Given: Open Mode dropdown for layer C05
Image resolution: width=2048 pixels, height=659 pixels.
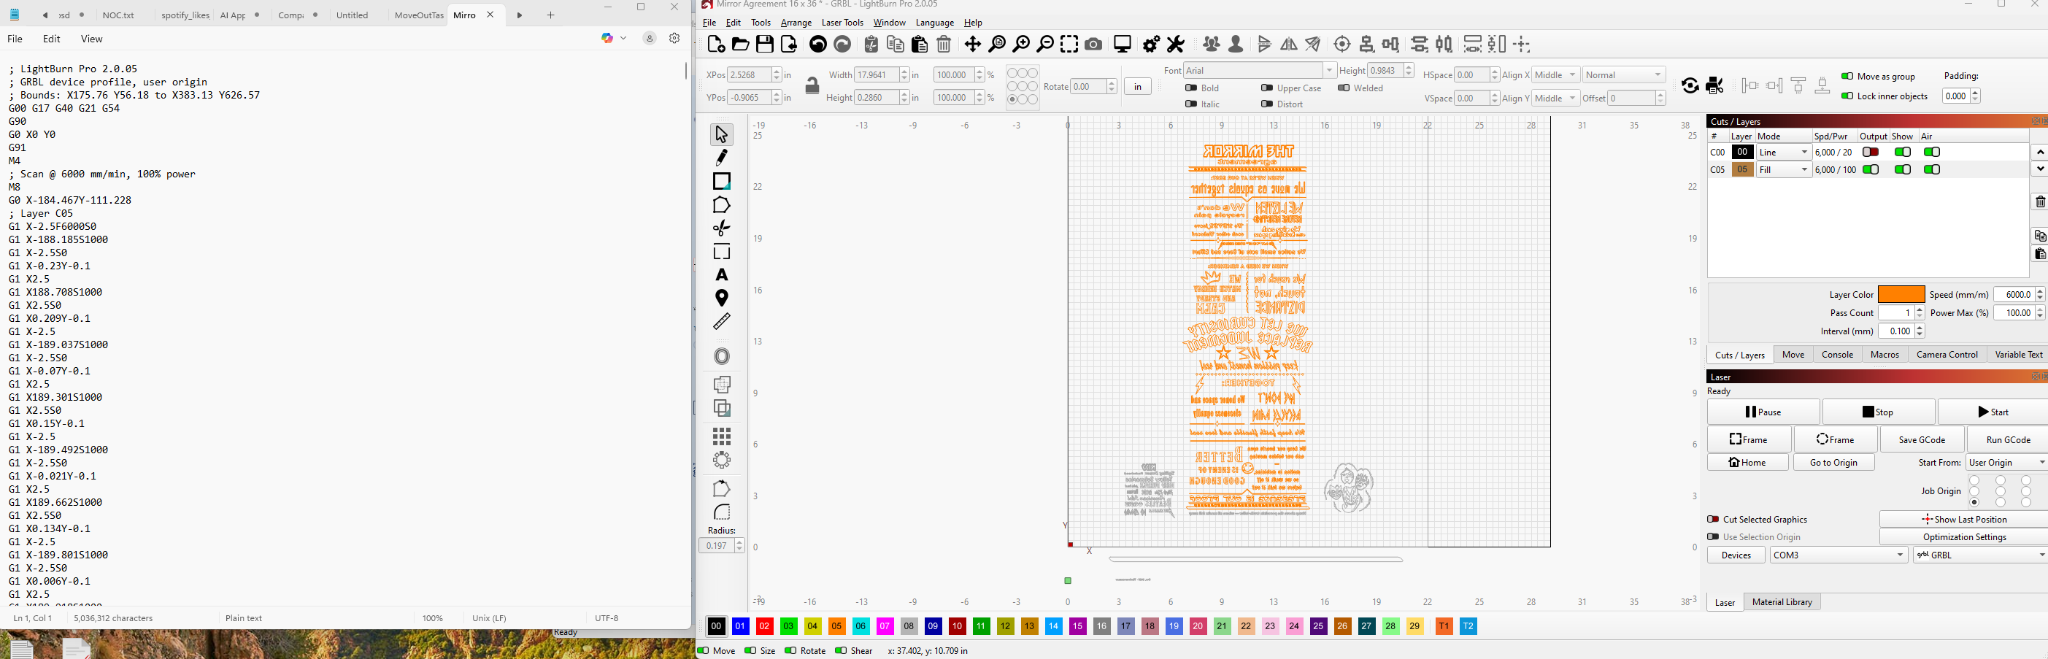Looking at the screenshot, I should [1784, 170].
